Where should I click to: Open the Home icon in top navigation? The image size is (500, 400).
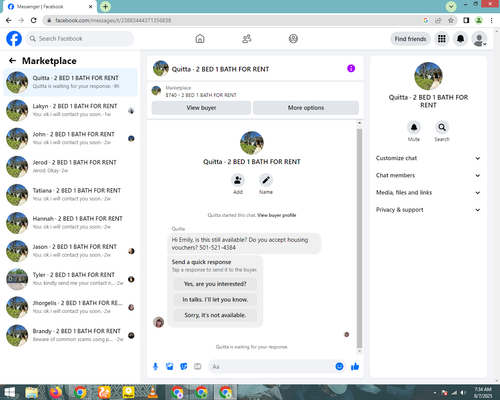(x=200, y=39)
